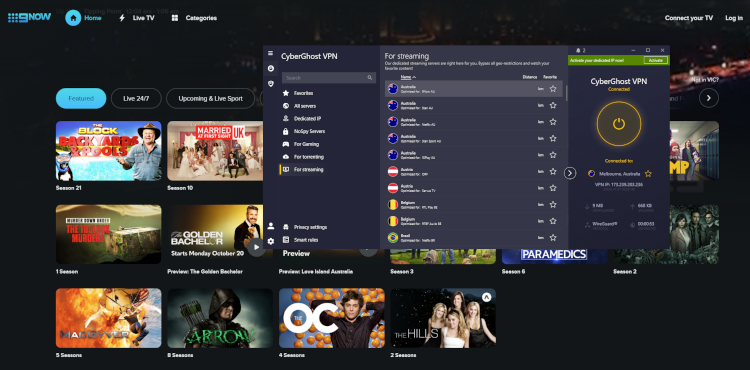Open the settings gear in CyberGhost sidebar
The image size is (750, 370).
(271, 241)
